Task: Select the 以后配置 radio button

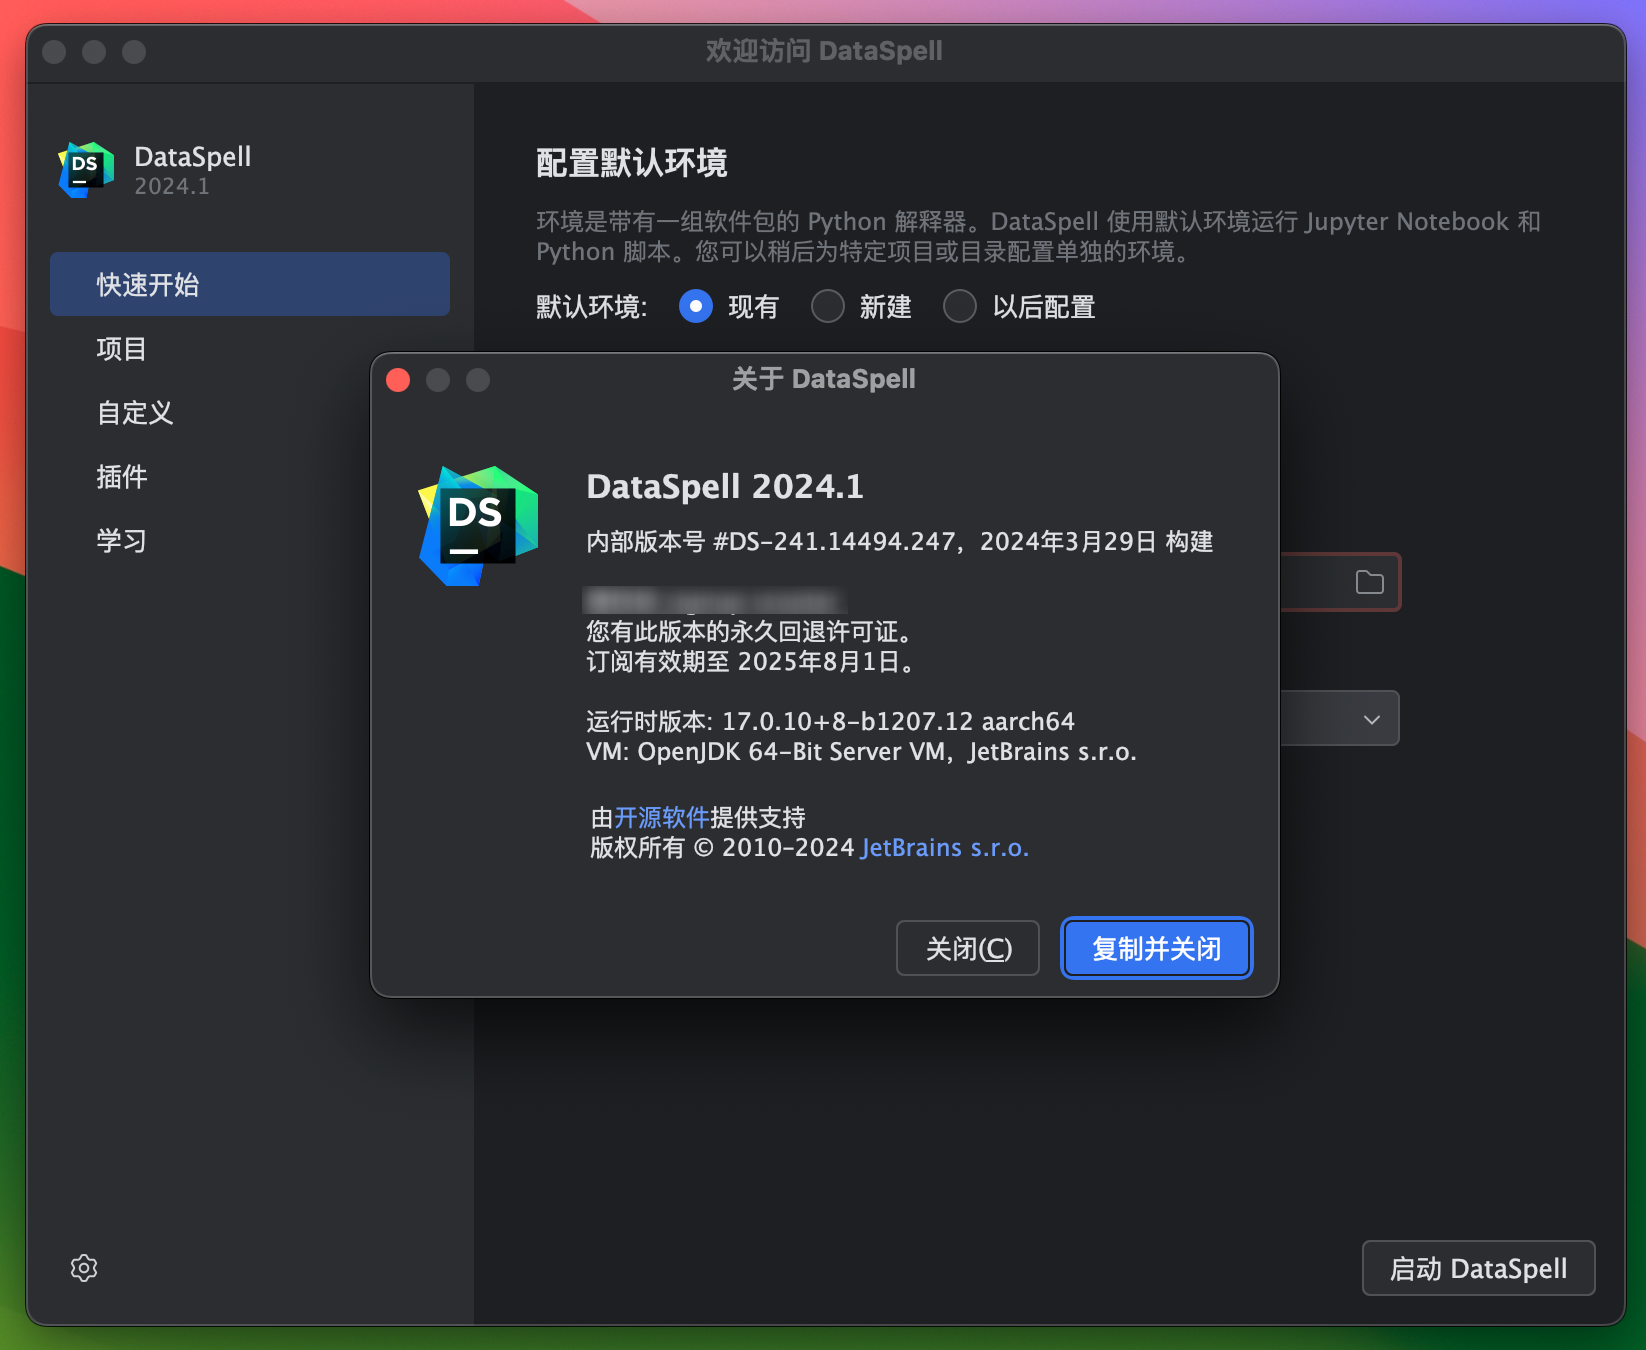Action: [960, 306]
